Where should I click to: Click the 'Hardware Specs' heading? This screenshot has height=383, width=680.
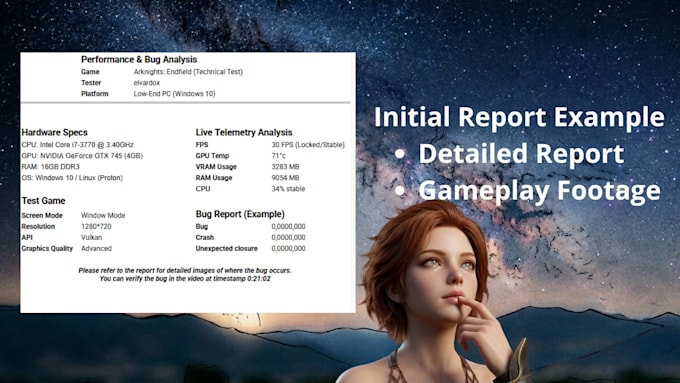(x=55, y=132)
